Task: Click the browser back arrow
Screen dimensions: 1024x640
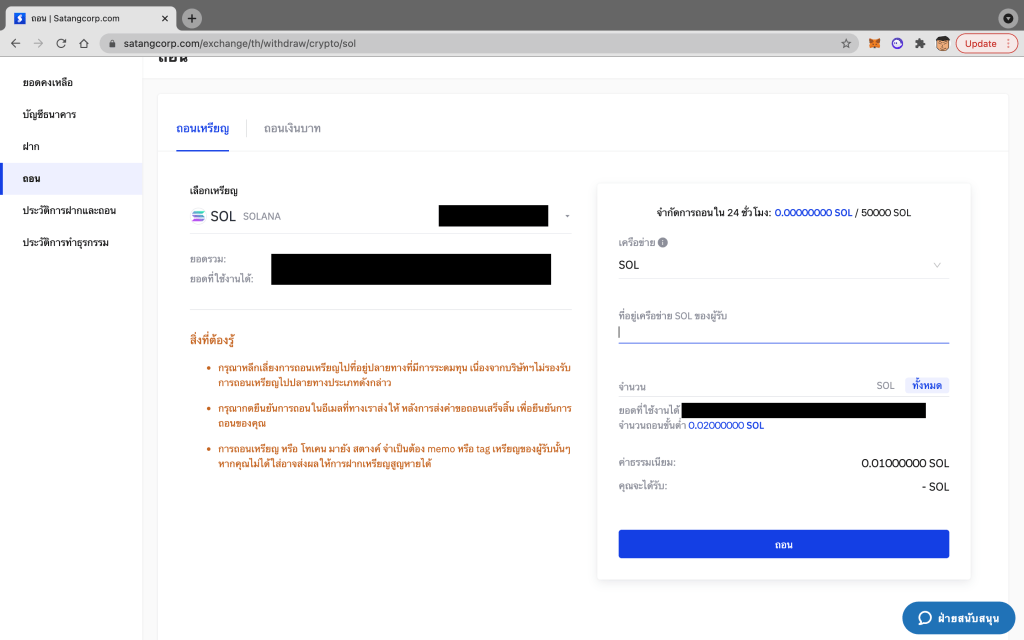Action: (x=15, y=44)
